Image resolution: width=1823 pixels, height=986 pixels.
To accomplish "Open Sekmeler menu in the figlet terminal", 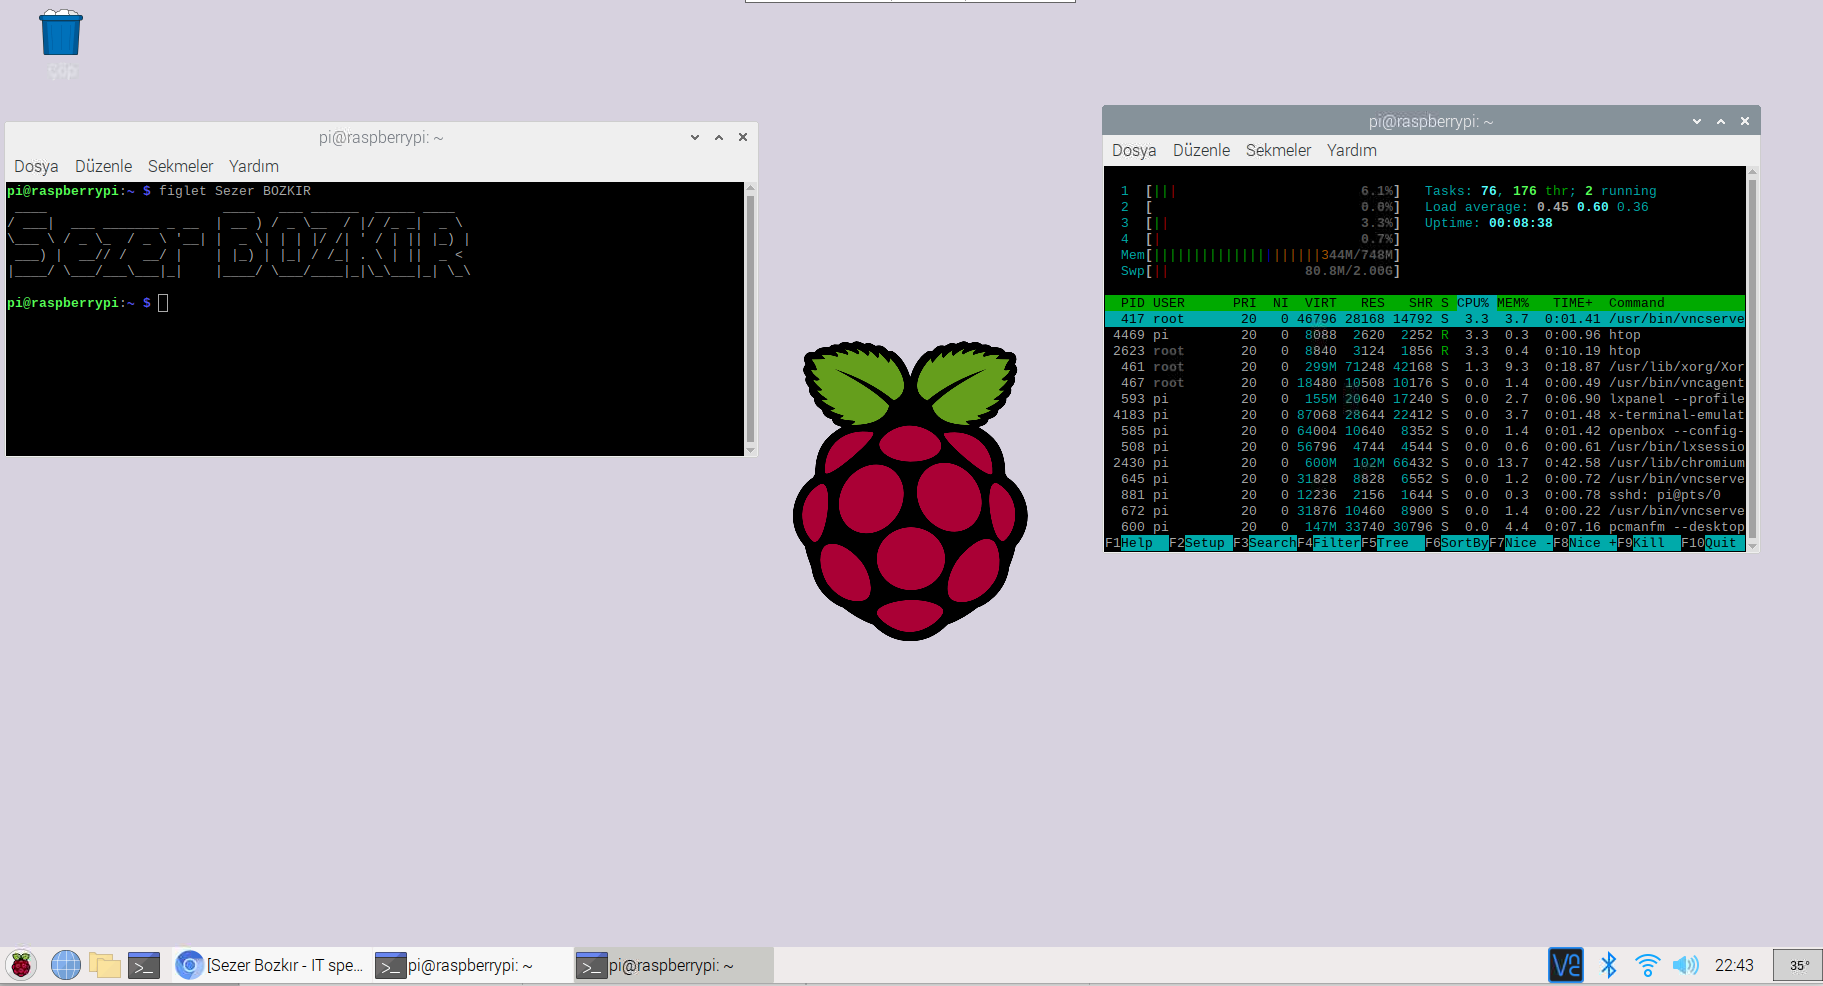I will click(x=180, y=166).
